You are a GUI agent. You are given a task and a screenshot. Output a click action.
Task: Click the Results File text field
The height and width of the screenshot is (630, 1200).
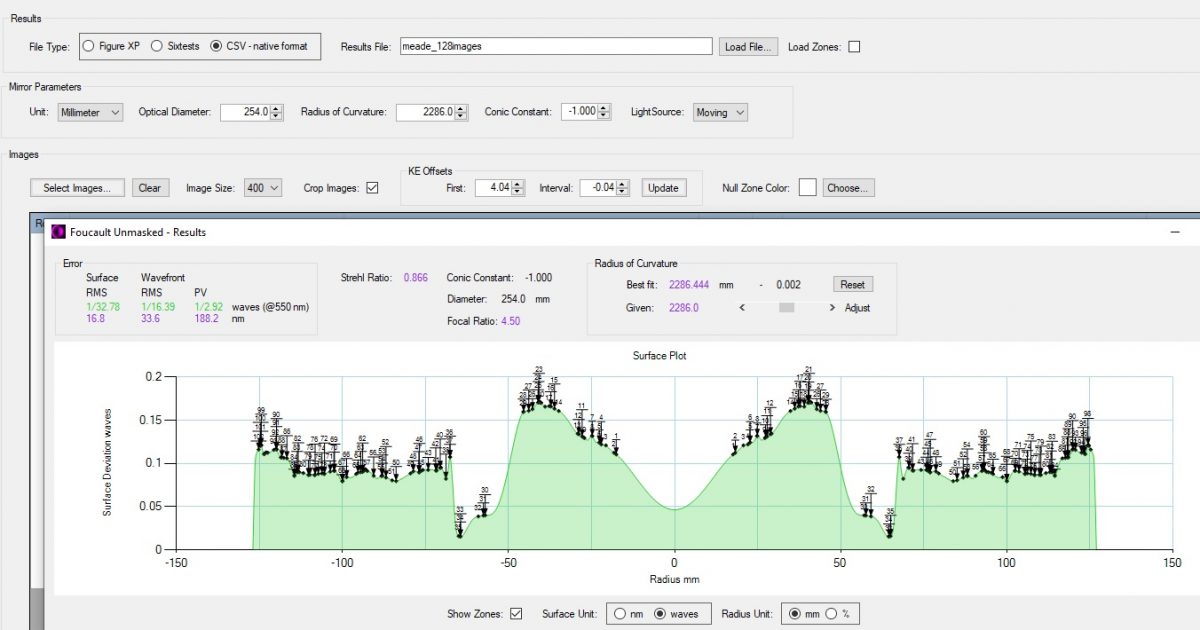coord(555,47)
